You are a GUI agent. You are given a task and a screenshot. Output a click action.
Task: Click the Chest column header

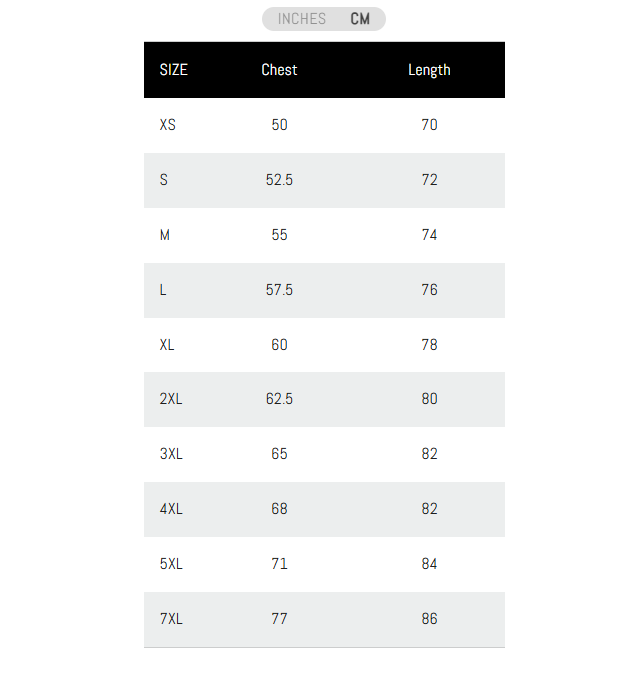coord(279,70)
